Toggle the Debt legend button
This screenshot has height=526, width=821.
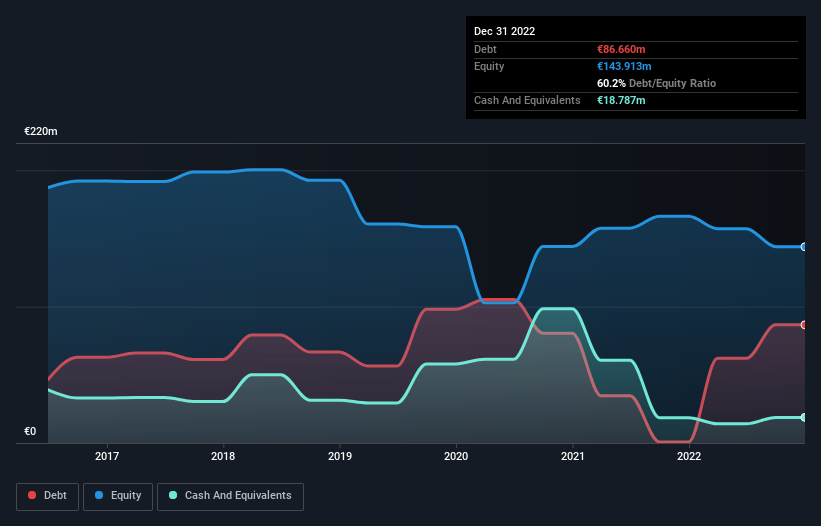(x=48, y=496)
